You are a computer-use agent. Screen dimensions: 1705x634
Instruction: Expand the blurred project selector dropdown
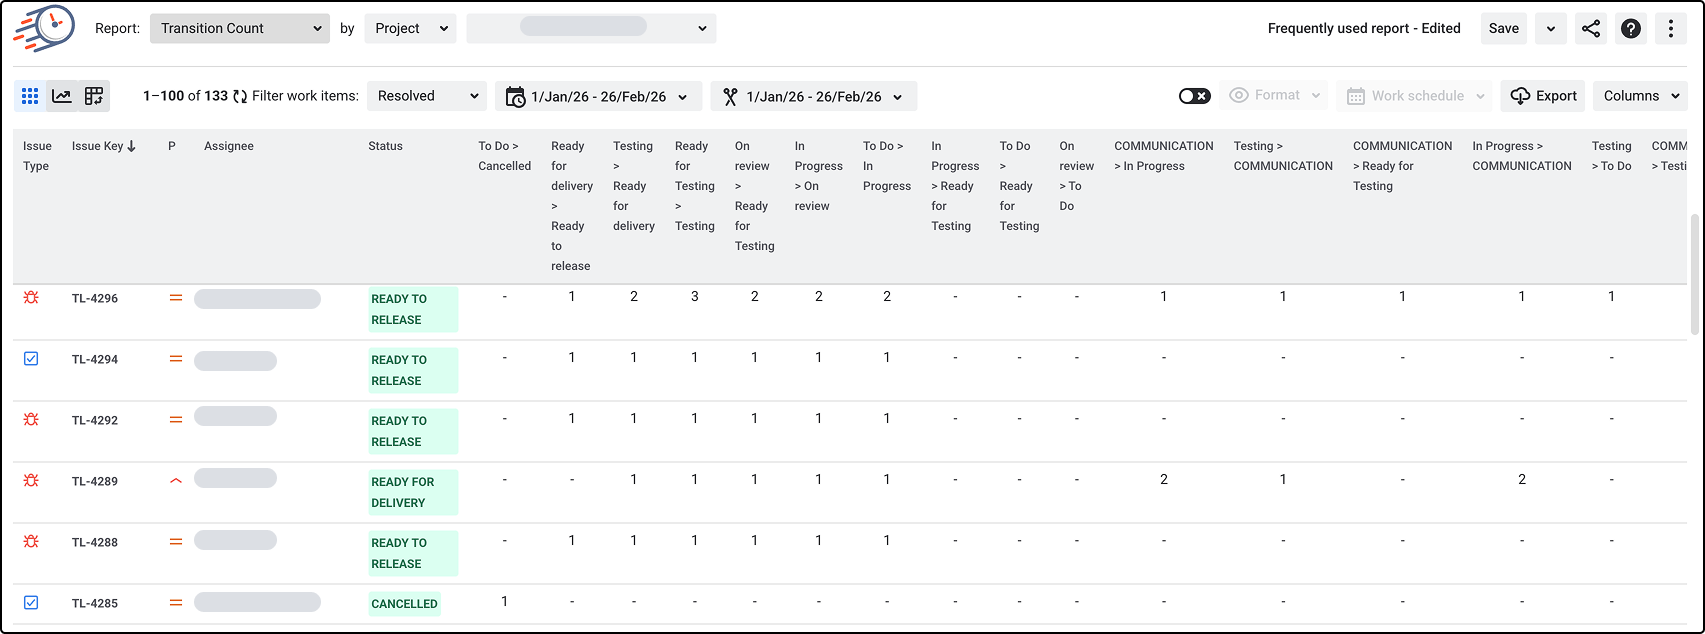pyautogui.click(x=591, y=29)
